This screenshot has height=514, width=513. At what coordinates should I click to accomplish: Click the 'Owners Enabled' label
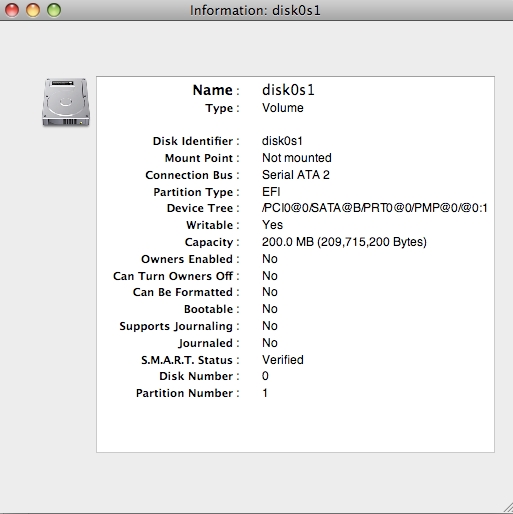click(x=187, y=259)
